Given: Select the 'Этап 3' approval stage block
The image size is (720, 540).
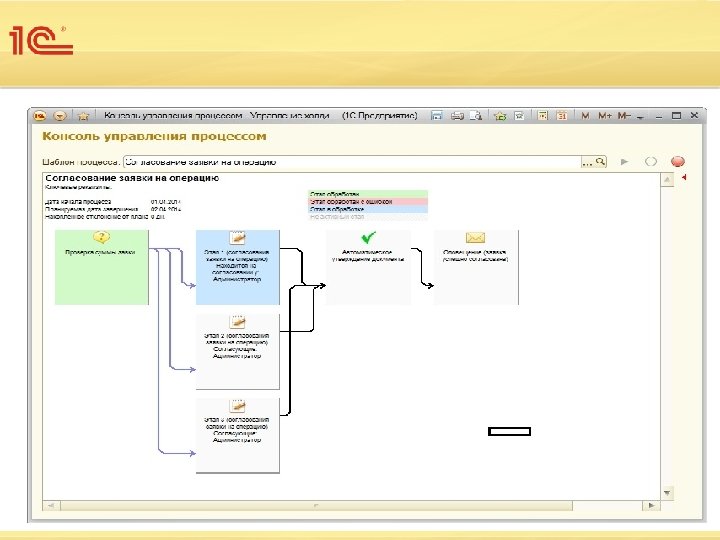Looking at the screenshot, I should pyautogui.click(x=237, y=435).
